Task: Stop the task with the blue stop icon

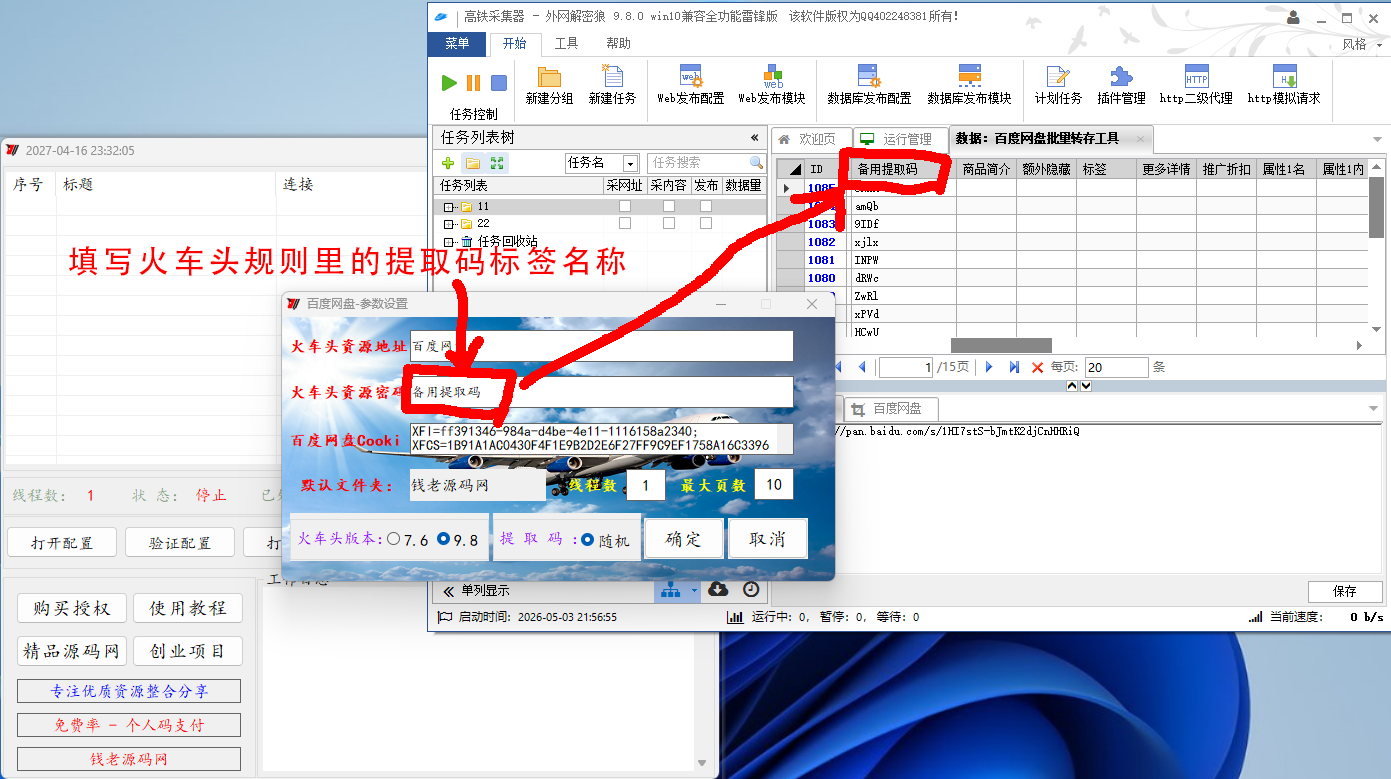Action: coord(498,83)
